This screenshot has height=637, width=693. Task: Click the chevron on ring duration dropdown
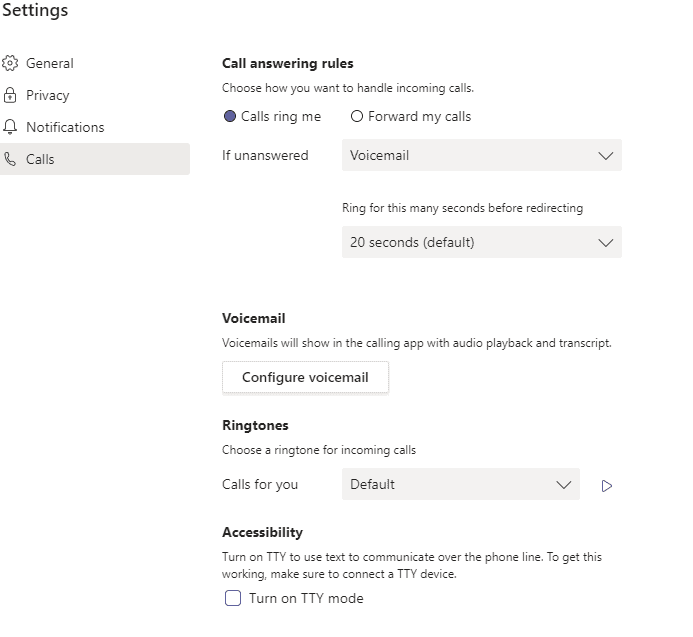[605, 243]
